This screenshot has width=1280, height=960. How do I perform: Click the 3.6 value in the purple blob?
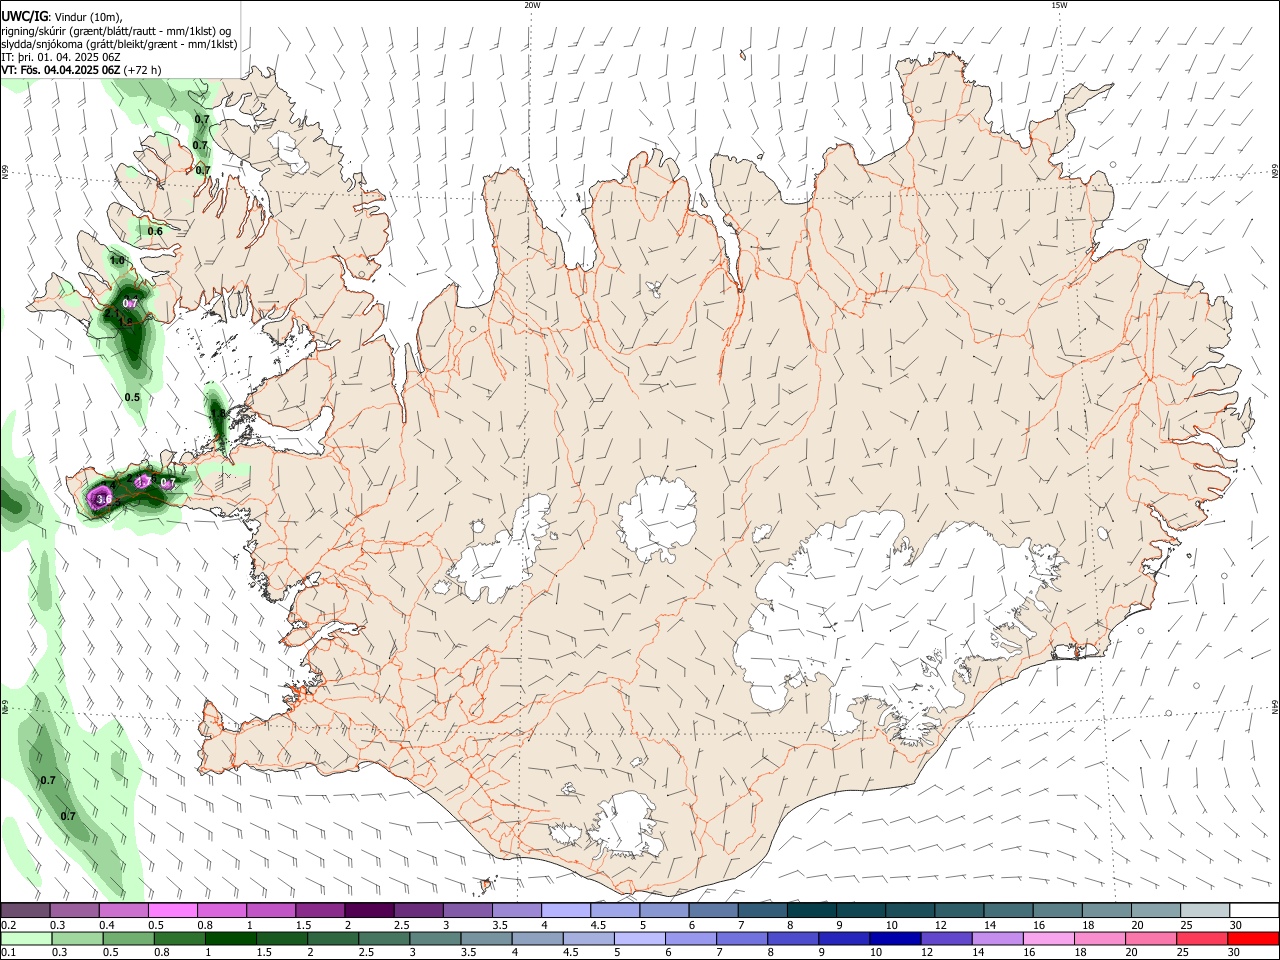103,498
